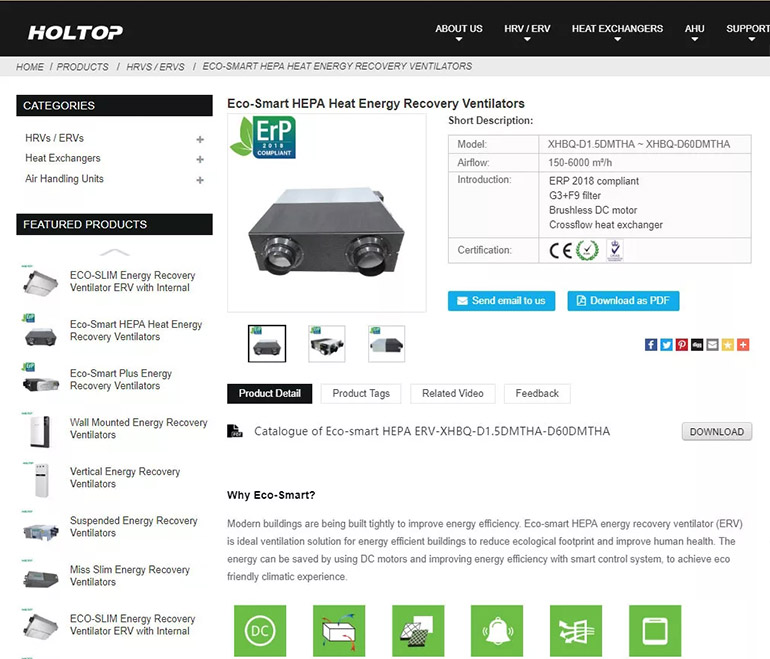Go to HOME in breadcrumb

pyautogui.click(x=29, y=67)
